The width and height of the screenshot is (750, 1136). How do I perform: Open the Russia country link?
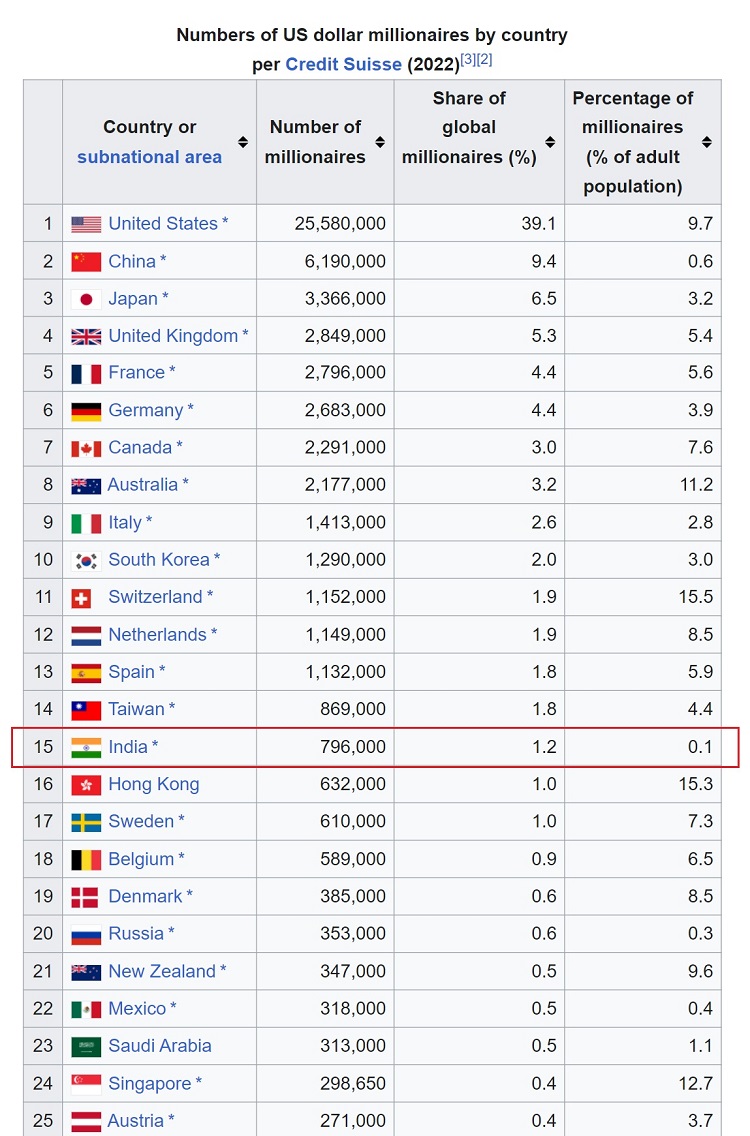[x=136, y=934]
